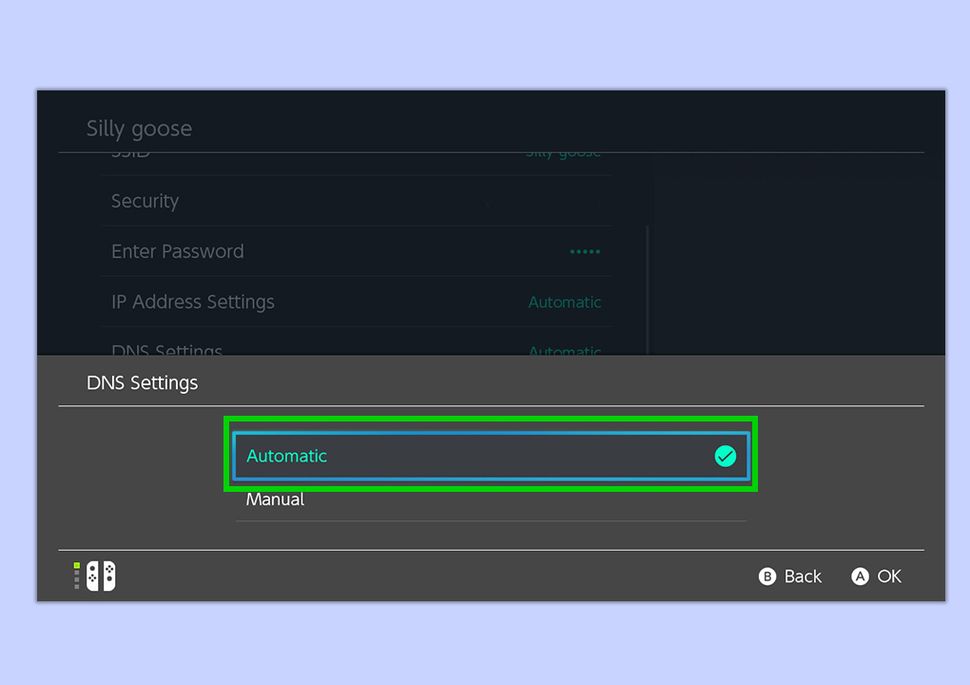970x685 pixels.
Task: Click the B Back button icon
Action: (x=767, y=576)
